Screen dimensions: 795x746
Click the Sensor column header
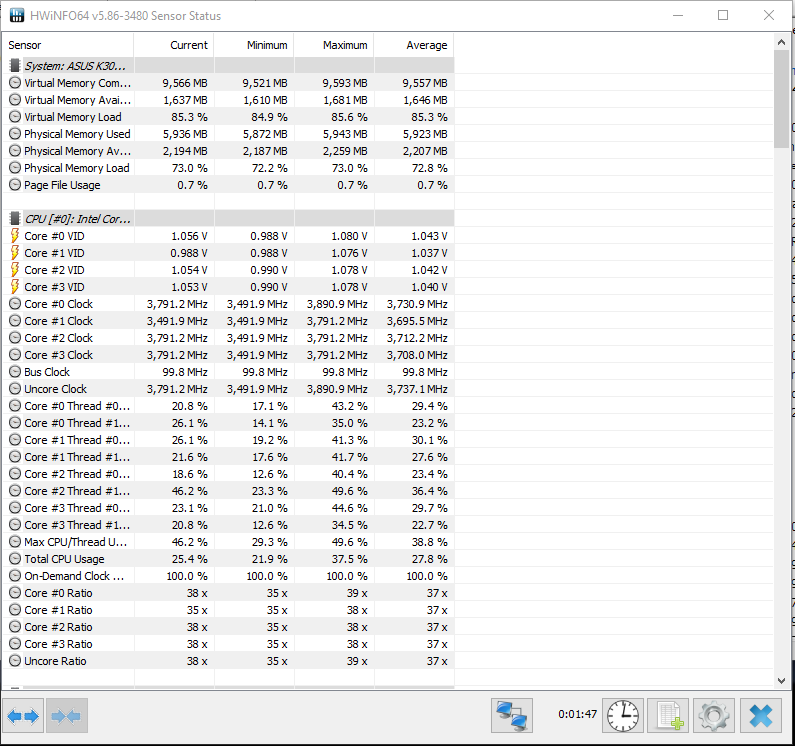[x=68, y=45]
